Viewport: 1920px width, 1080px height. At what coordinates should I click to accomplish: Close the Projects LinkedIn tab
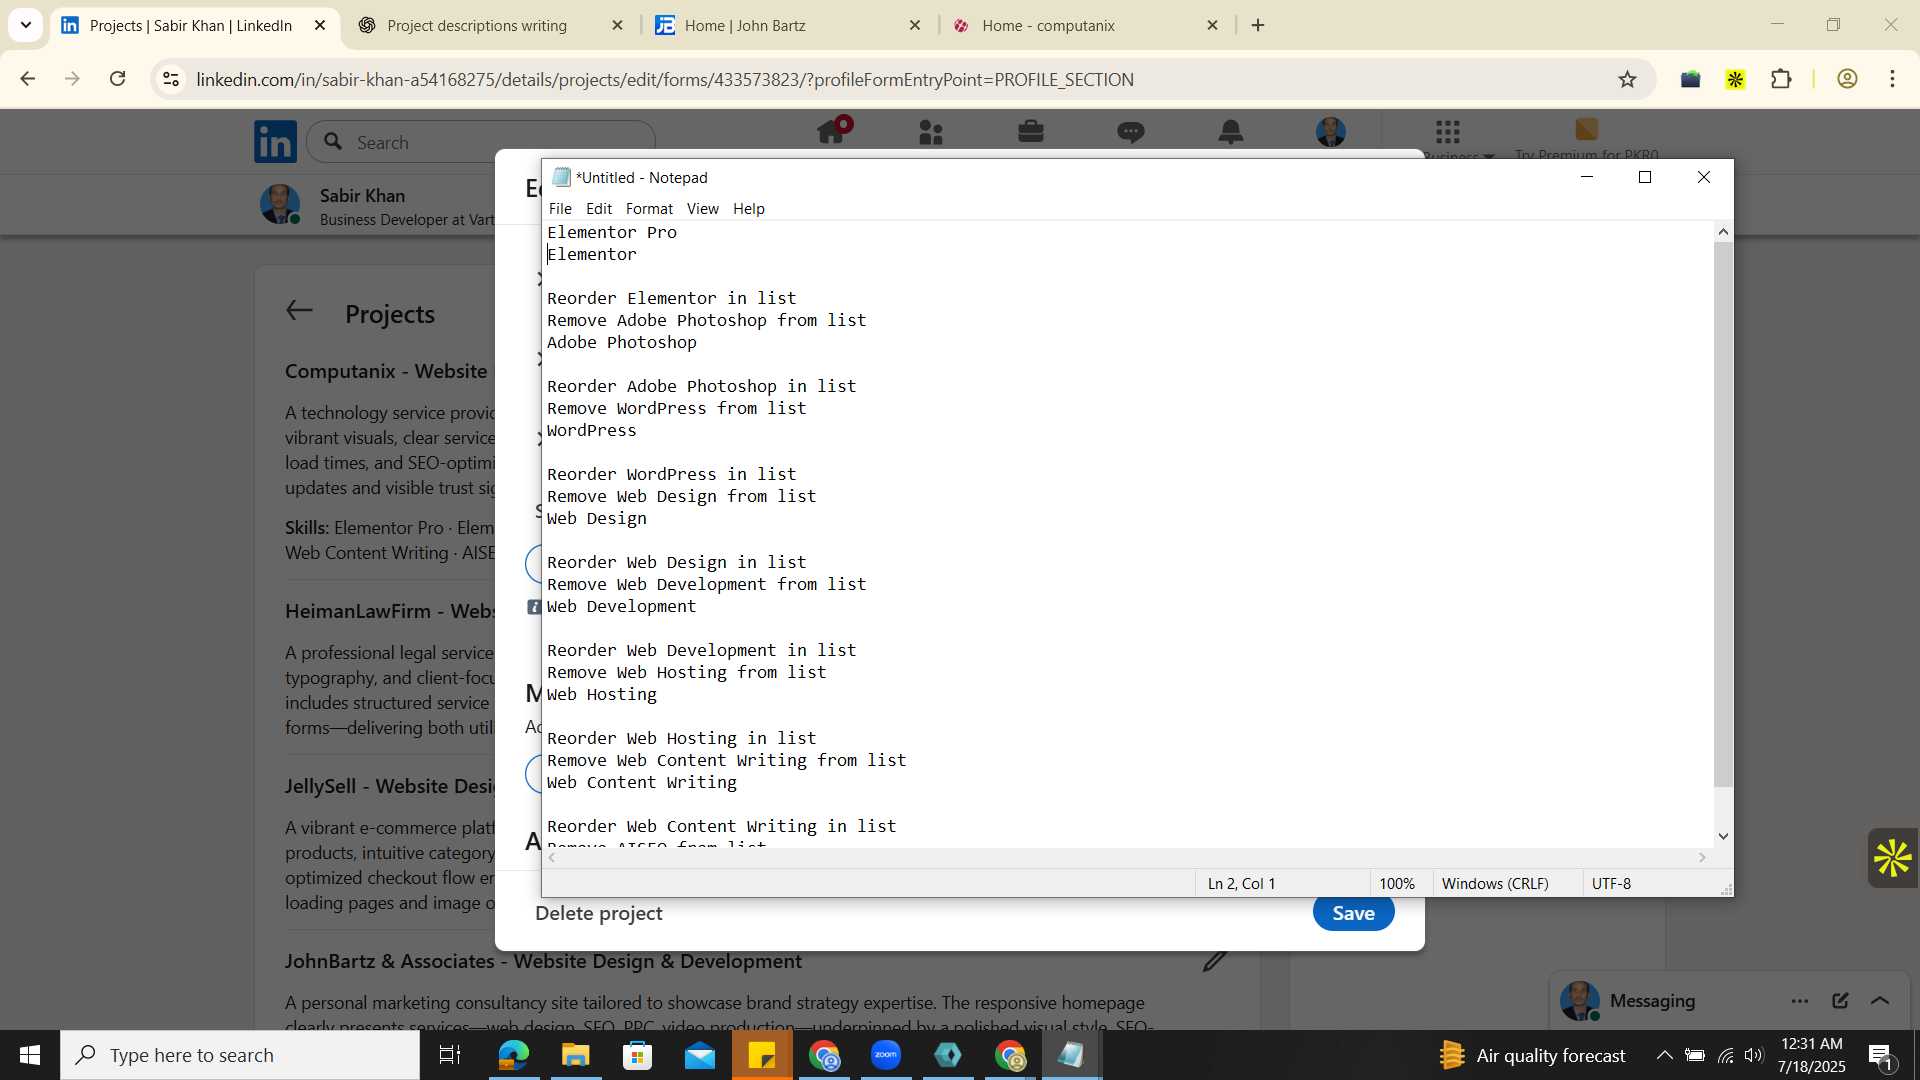[320, 26]
